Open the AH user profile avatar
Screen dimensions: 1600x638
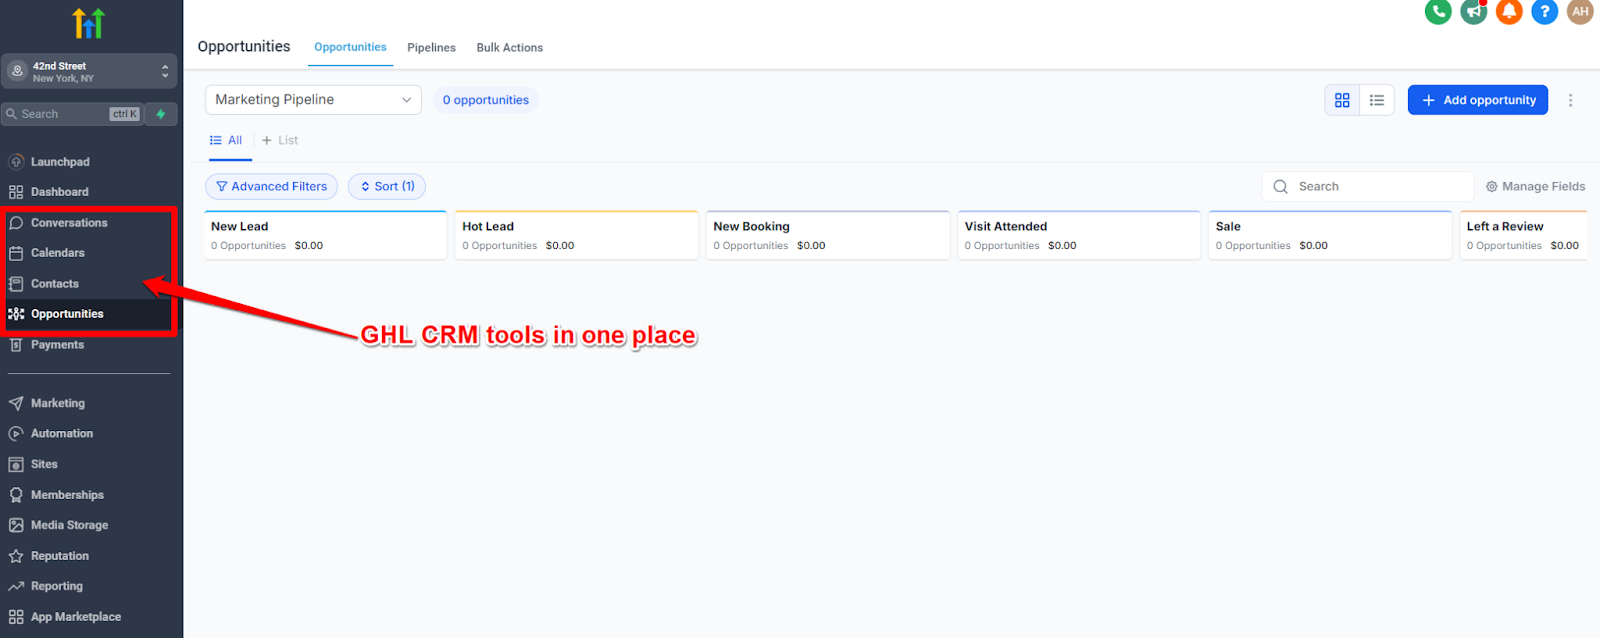tap(1580, 12)
